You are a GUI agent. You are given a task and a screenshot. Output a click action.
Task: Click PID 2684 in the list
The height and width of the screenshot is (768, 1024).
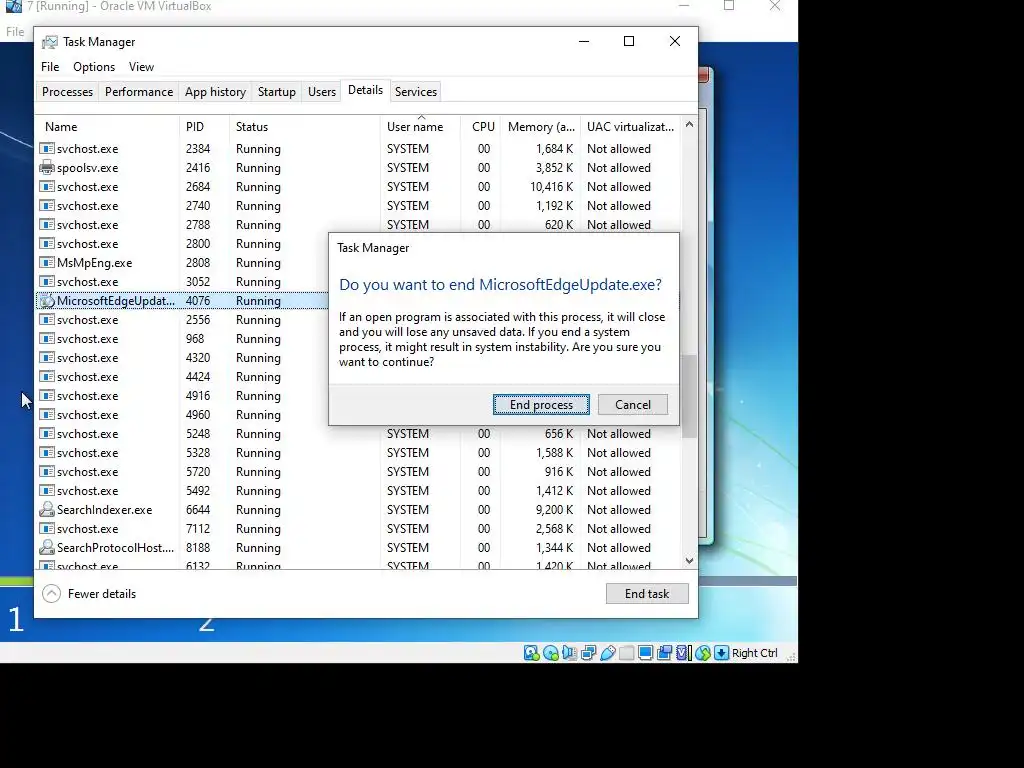[x=198, y=187]
